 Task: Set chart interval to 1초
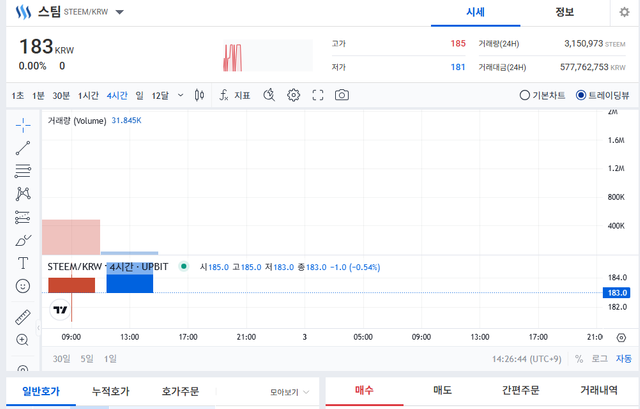[18, 96]
